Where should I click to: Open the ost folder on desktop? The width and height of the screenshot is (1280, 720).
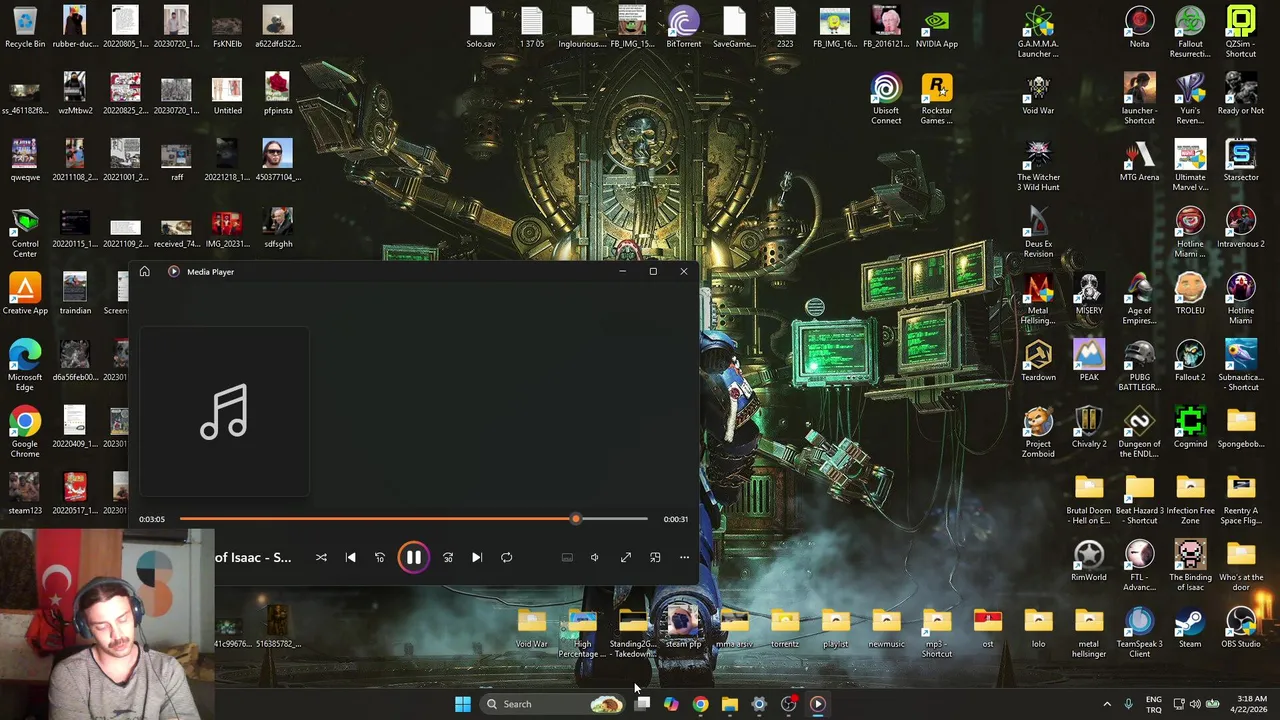tap(987, 629)
